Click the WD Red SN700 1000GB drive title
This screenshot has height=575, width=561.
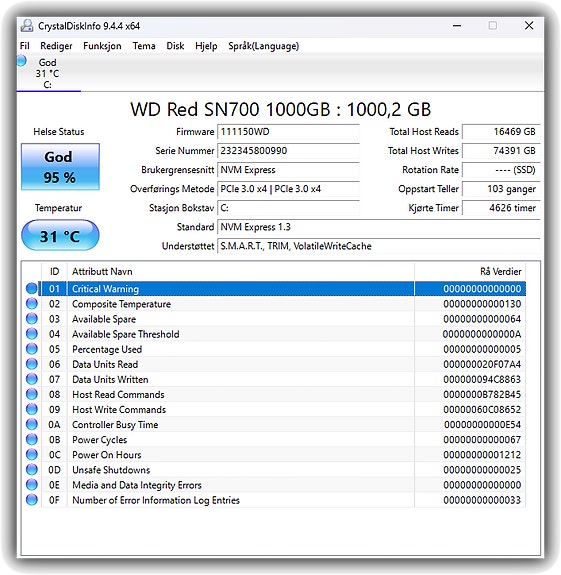(280, 109)
